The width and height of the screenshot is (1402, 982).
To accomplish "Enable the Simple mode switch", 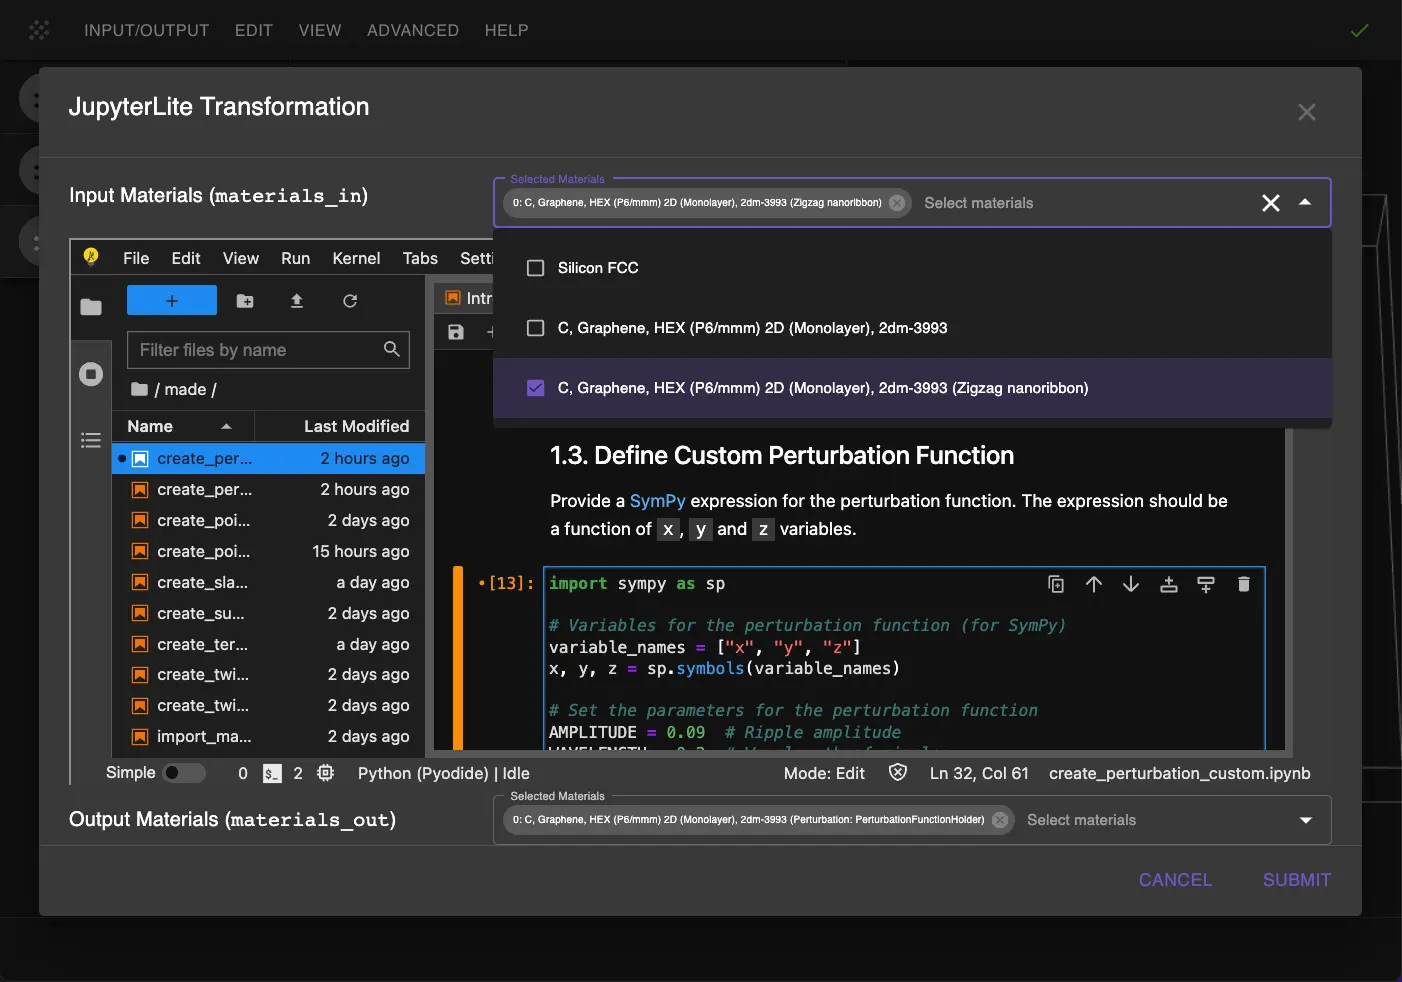I will tap(185, 772).
